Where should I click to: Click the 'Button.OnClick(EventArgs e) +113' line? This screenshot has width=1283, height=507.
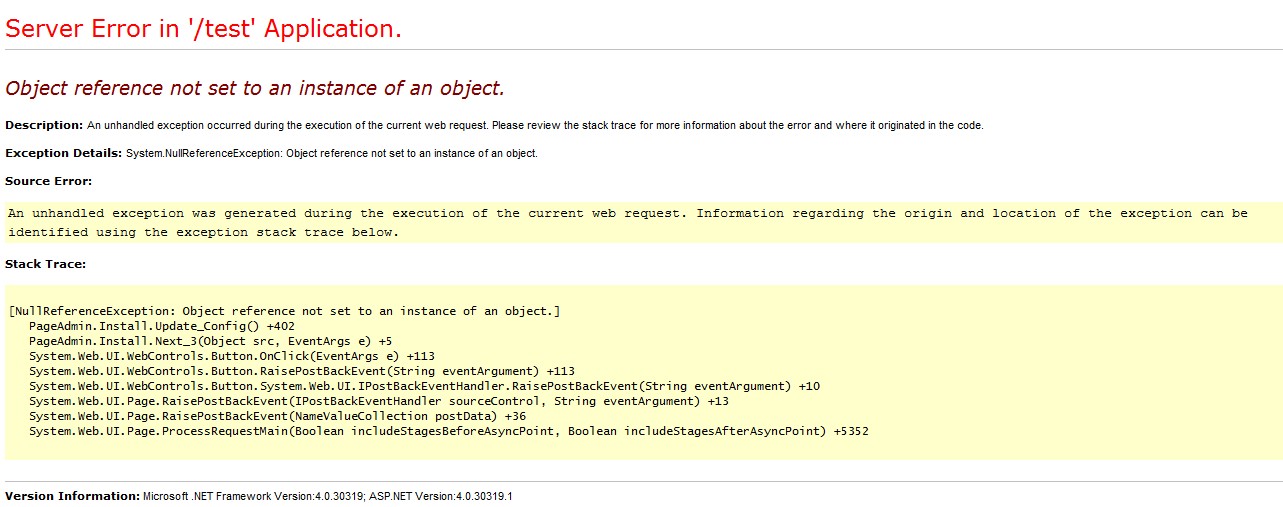coord(231,356)
